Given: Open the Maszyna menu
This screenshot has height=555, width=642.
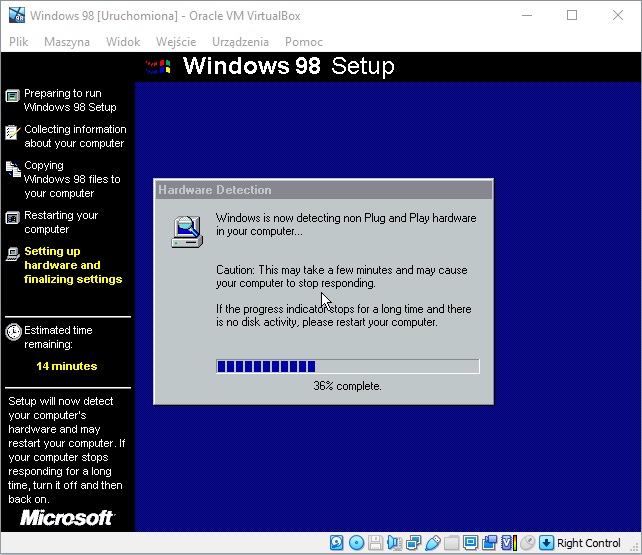Looking at the screenshot, I should (67, 42).
